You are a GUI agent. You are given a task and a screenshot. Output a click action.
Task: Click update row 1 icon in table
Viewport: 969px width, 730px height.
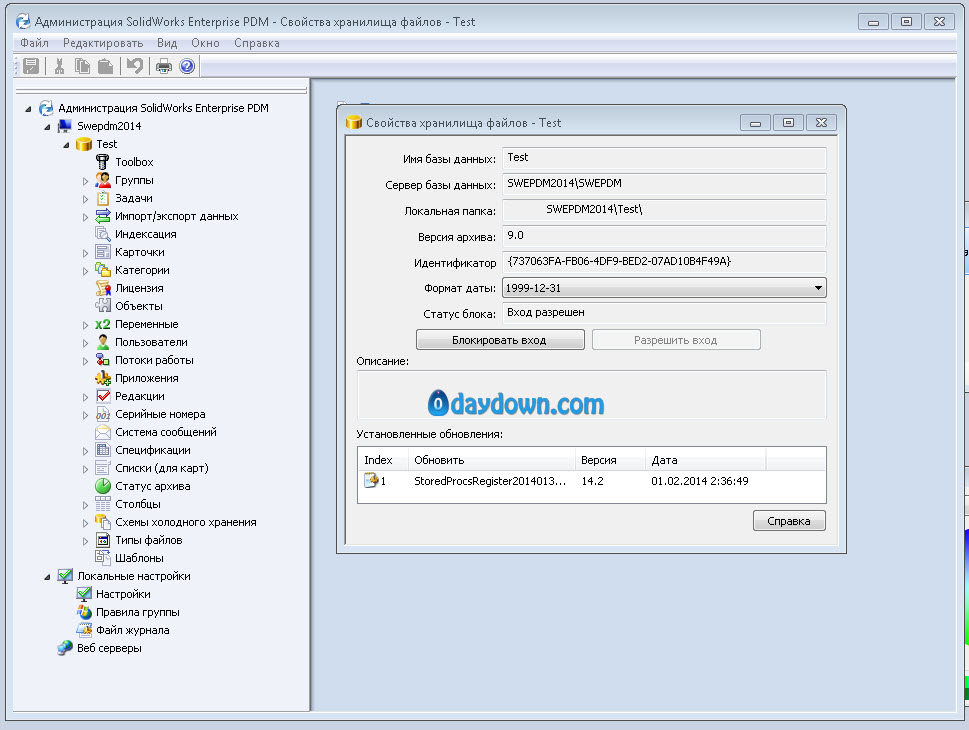(371, 480)
